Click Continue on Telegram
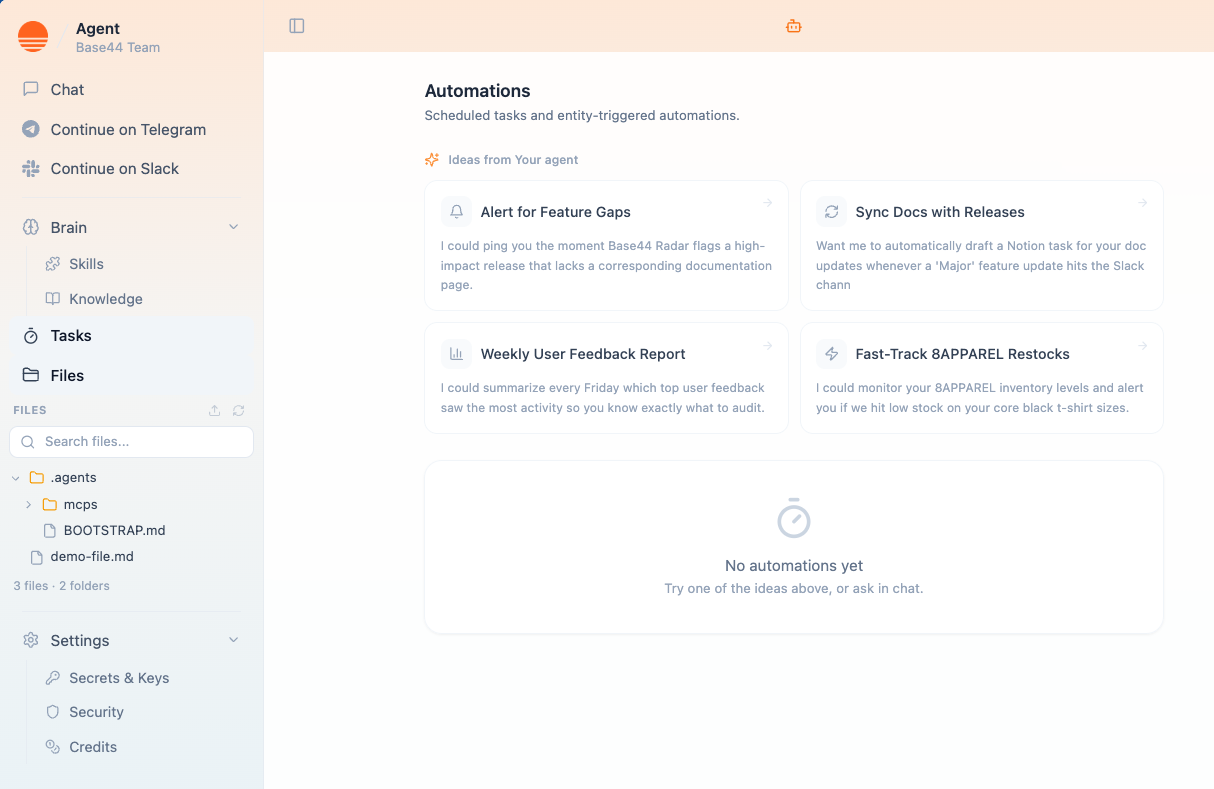 128,129
